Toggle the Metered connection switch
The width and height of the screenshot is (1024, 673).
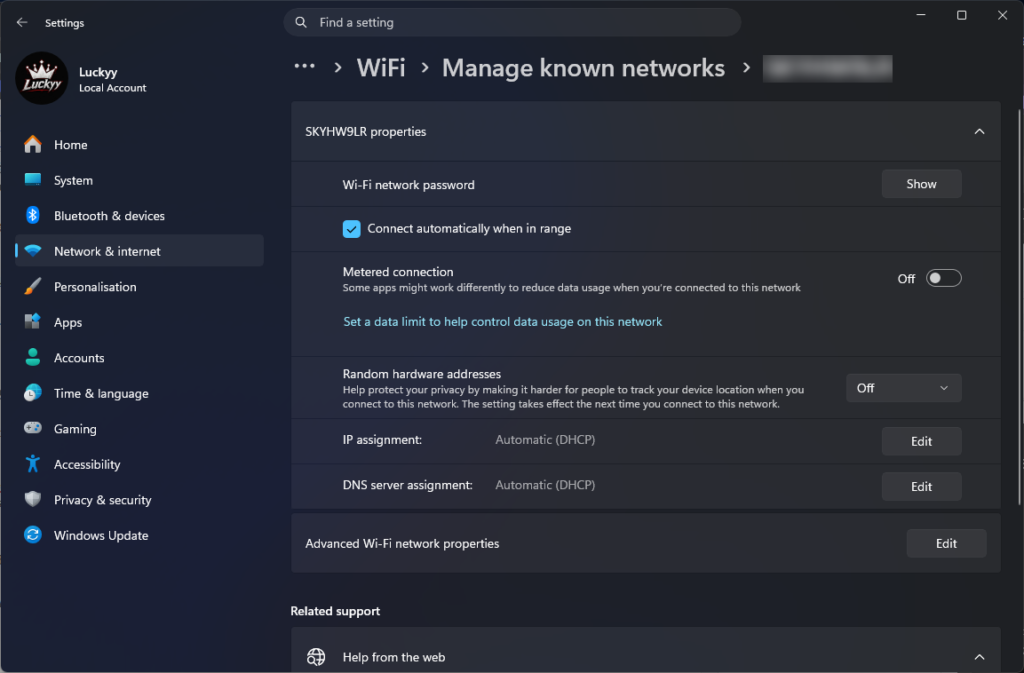(x=943, y=279)
